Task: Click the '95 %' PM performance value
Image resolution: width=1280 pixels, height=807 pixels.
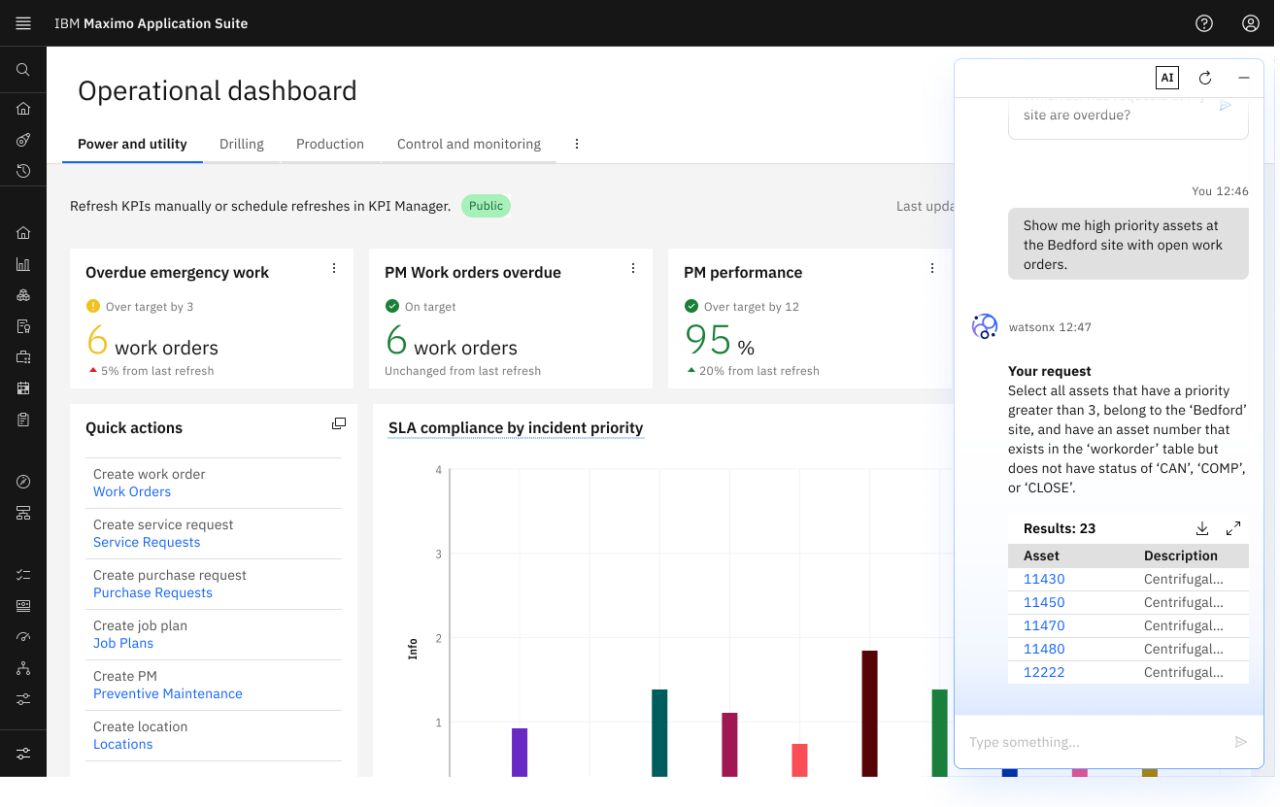Action: click(719, 341)
